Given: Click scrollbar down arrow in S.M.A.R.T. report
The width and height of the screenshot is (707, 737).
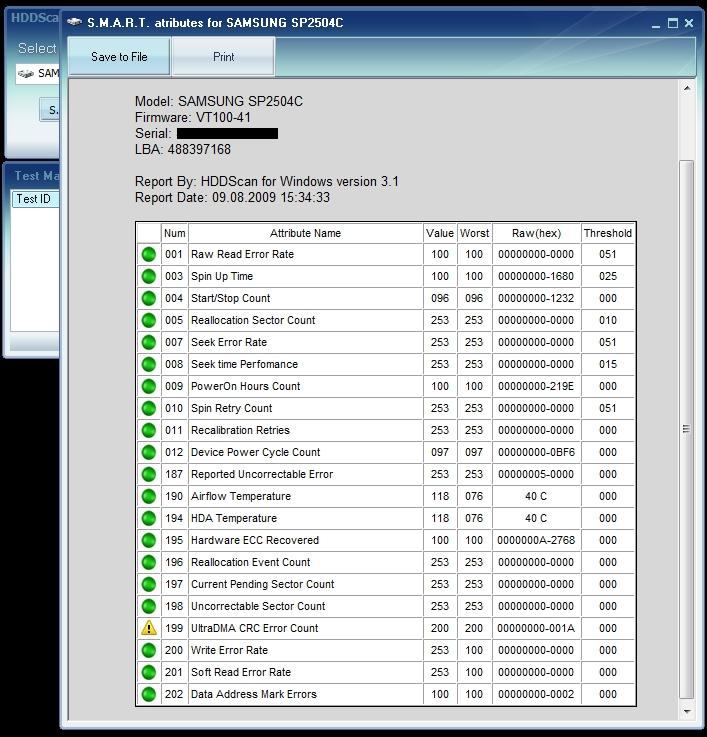Looking at the screenshot, I should 687,711.
